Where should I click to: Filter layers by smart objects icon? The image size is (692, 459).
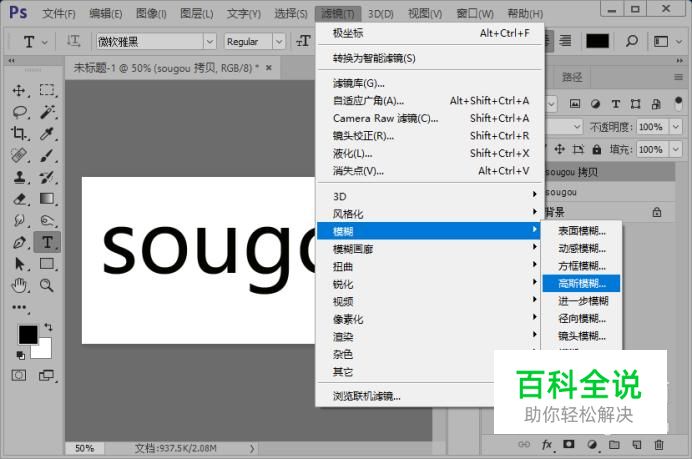[x=656, y=104]
